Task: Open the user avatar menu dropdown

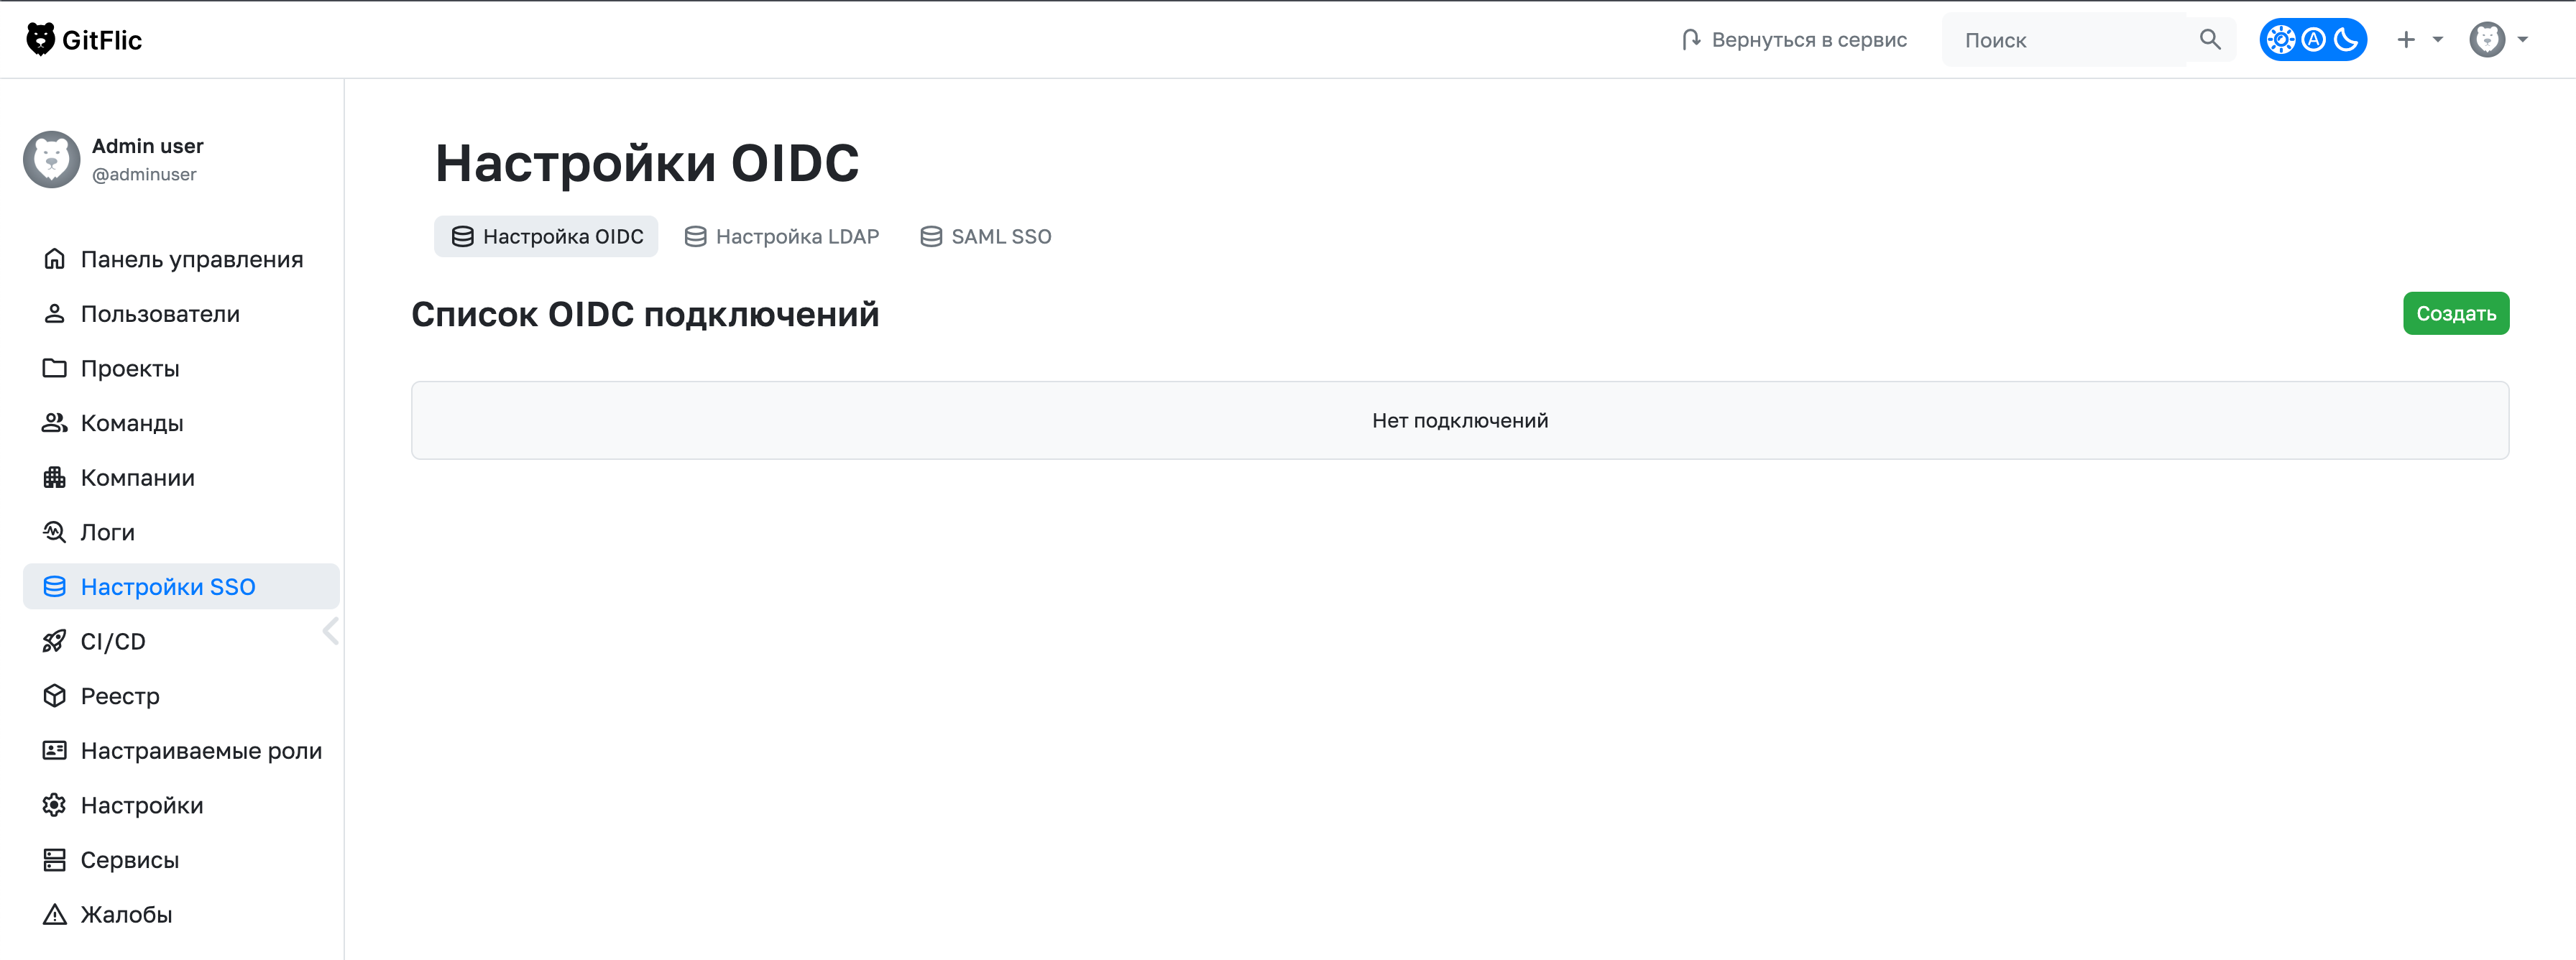Action: 2498,40
